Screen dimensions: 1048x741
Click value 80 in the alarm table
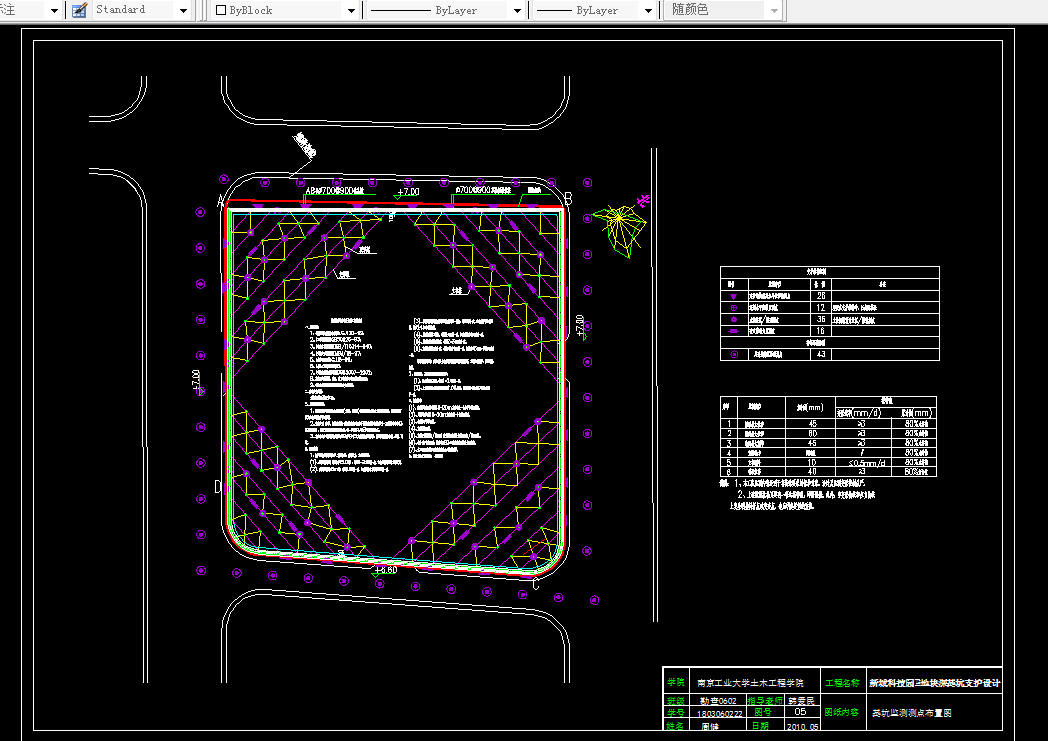coord(813,434)
